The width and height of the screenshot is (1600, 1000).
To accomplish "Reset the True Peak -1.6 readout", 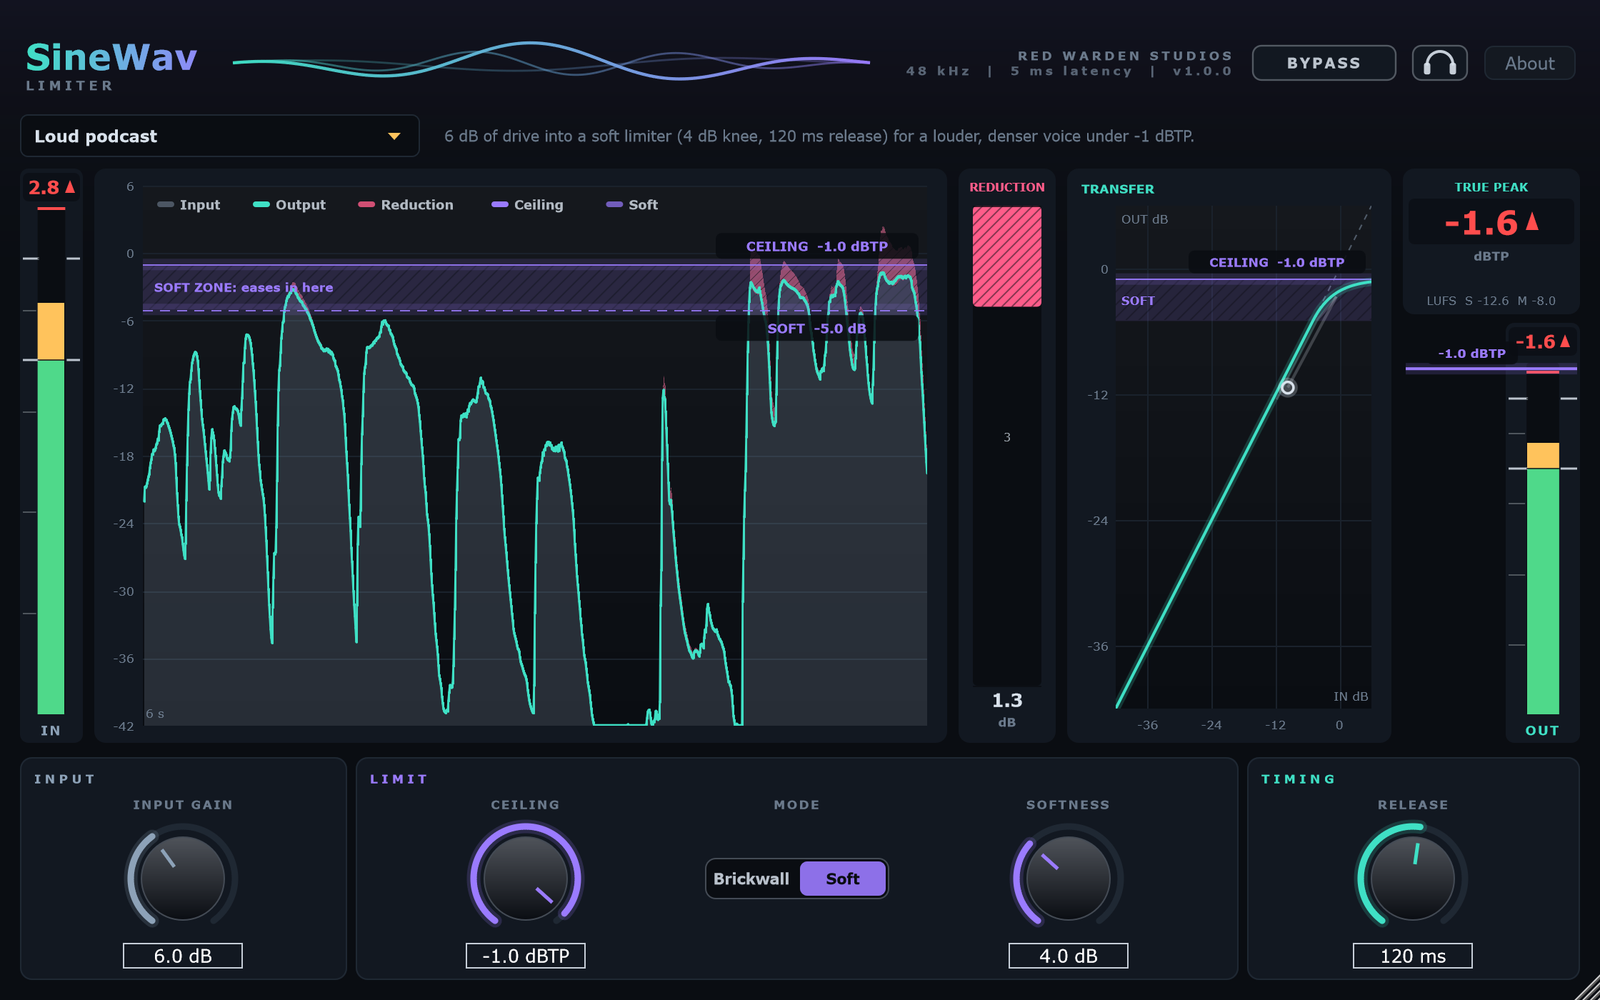I will (1491, 222).
